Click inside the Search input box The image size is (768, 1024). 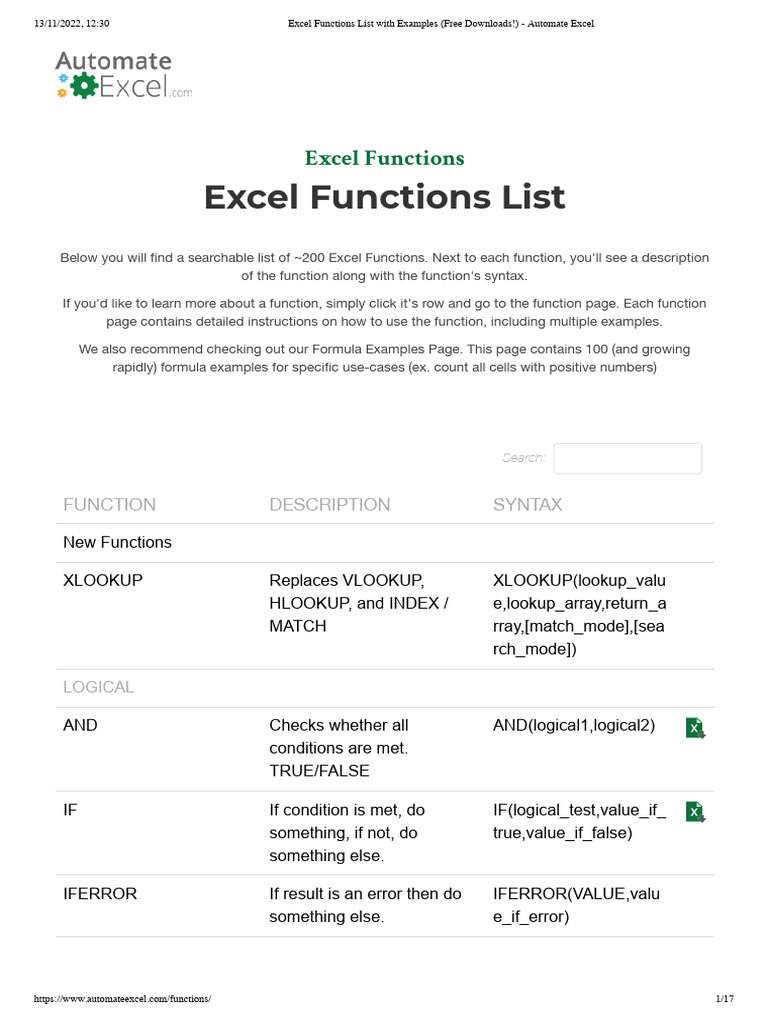(627, 458)
